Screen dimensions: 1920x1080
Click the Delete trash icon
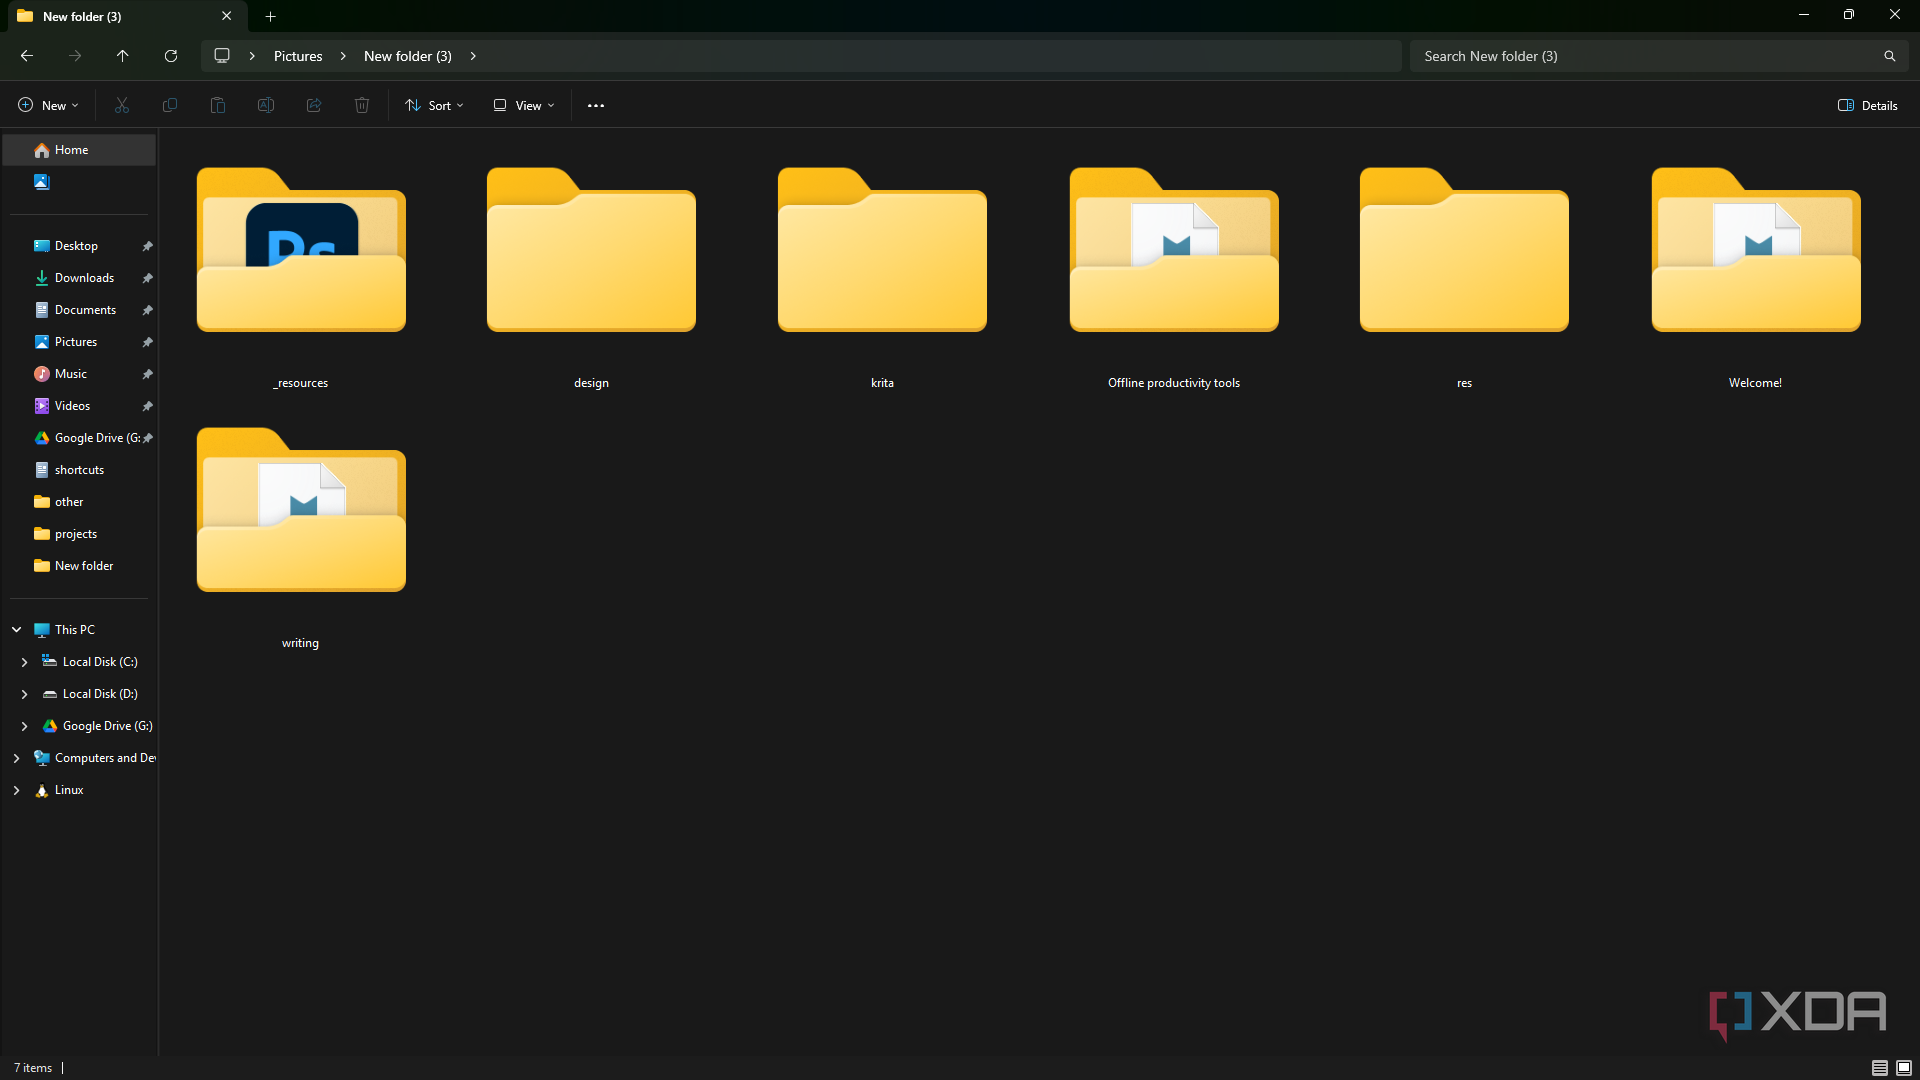362,105
